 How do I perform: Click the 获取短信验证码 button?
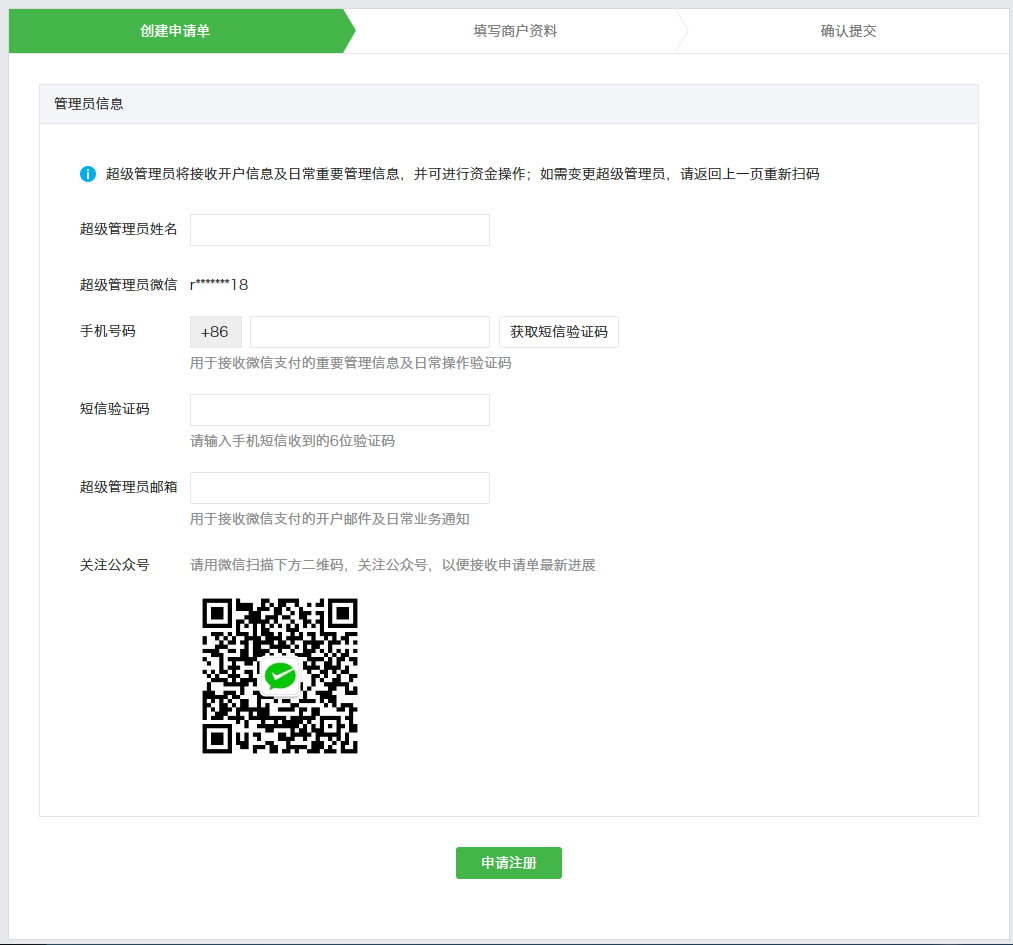point(559,332)
